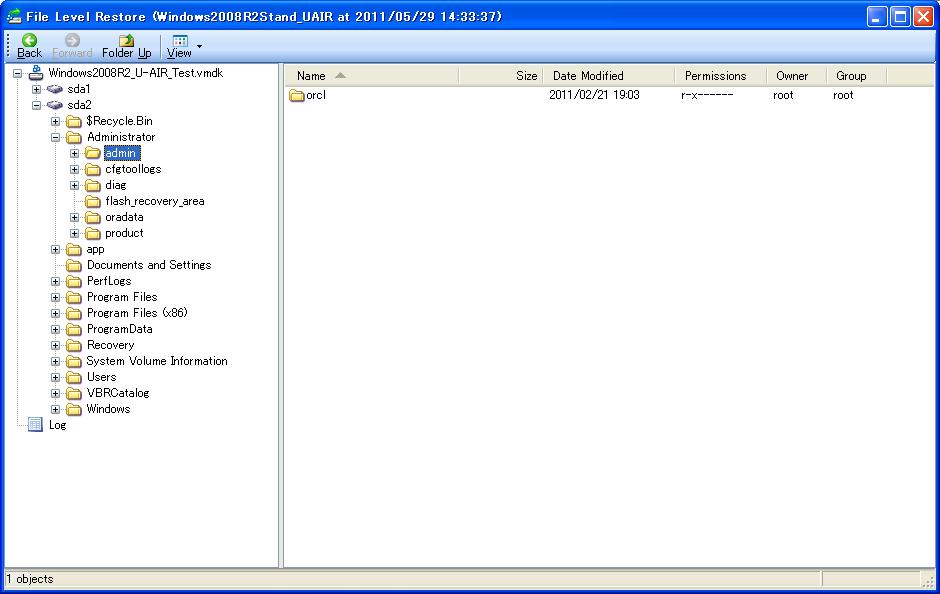
Task: Expand the oradata folder node
Action: pyautogui.click(x=74, y=217)
